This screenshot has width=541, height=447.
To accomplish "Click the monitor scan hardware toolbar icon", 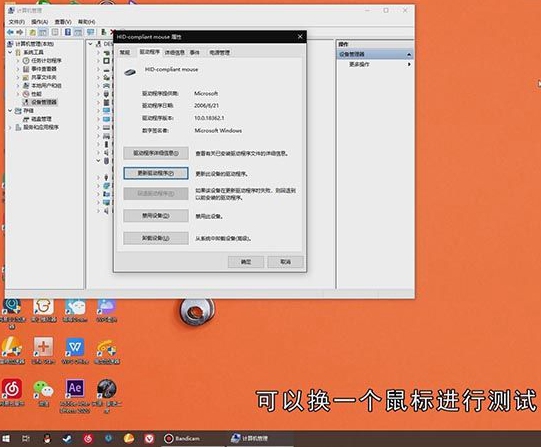I will pos(91,32).
